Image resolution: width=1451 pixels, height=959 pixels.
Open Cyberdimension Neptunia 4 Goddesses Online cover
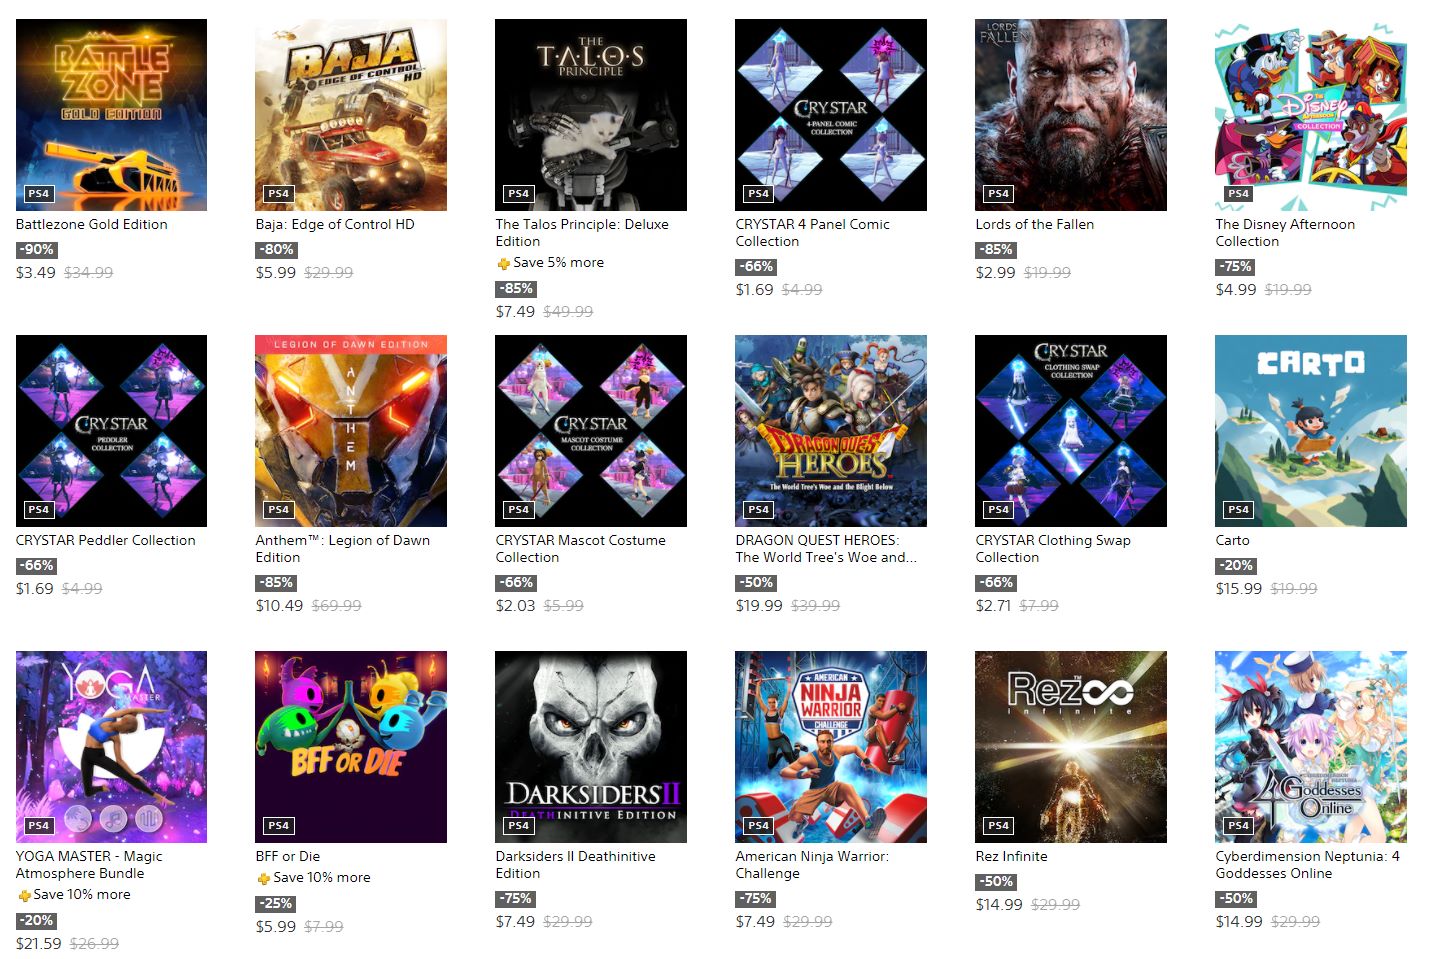pos(1311,747)
